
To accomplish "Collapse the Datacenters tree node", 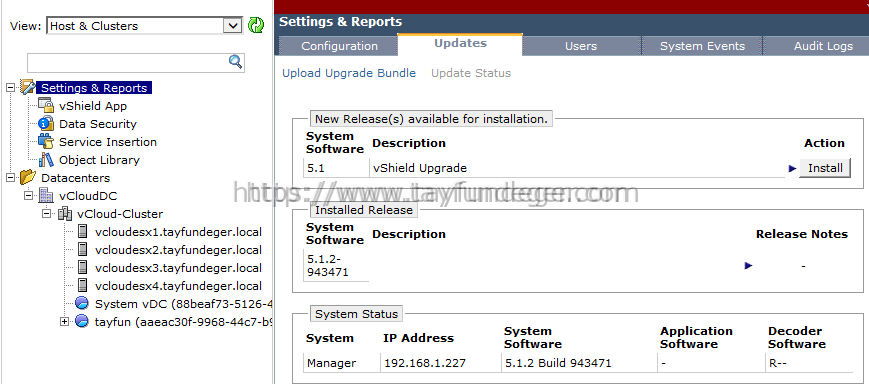I will tap(11, 178).
